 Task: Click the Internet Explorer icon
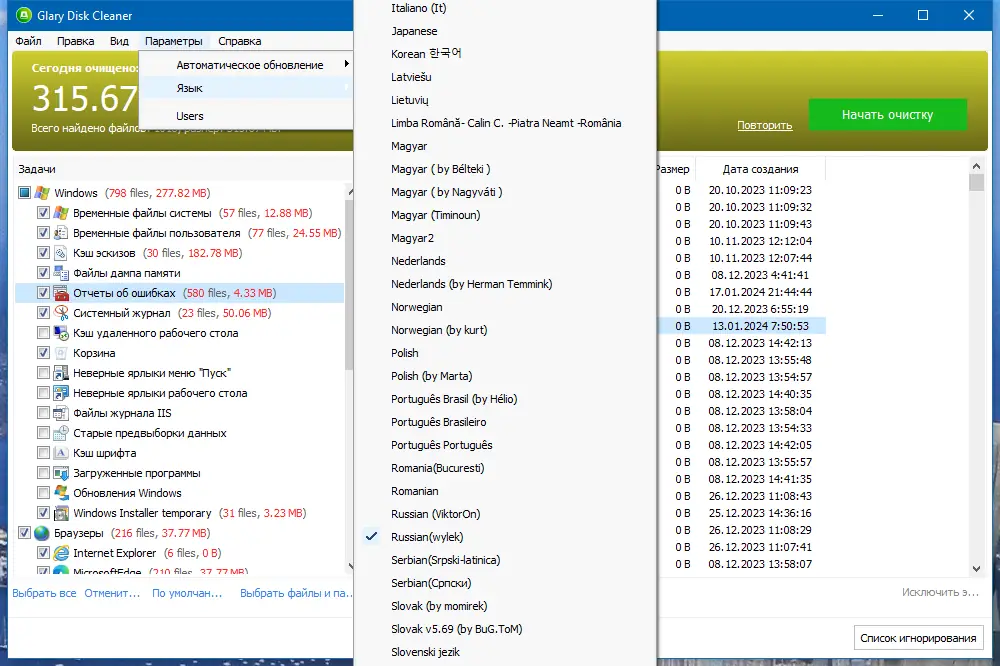coord(61,553)
